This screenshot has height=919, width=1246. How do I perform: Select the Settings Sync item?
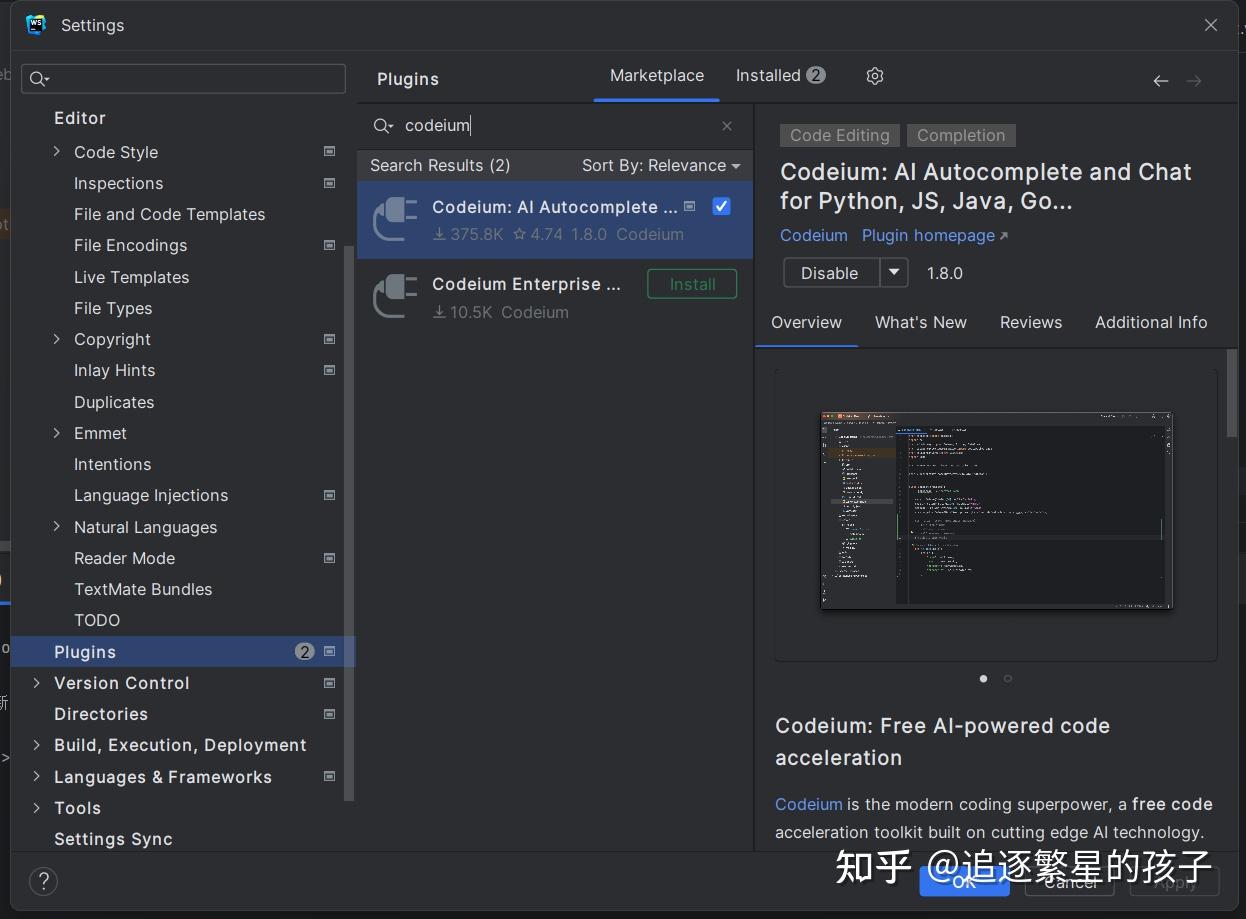(113, 839)
